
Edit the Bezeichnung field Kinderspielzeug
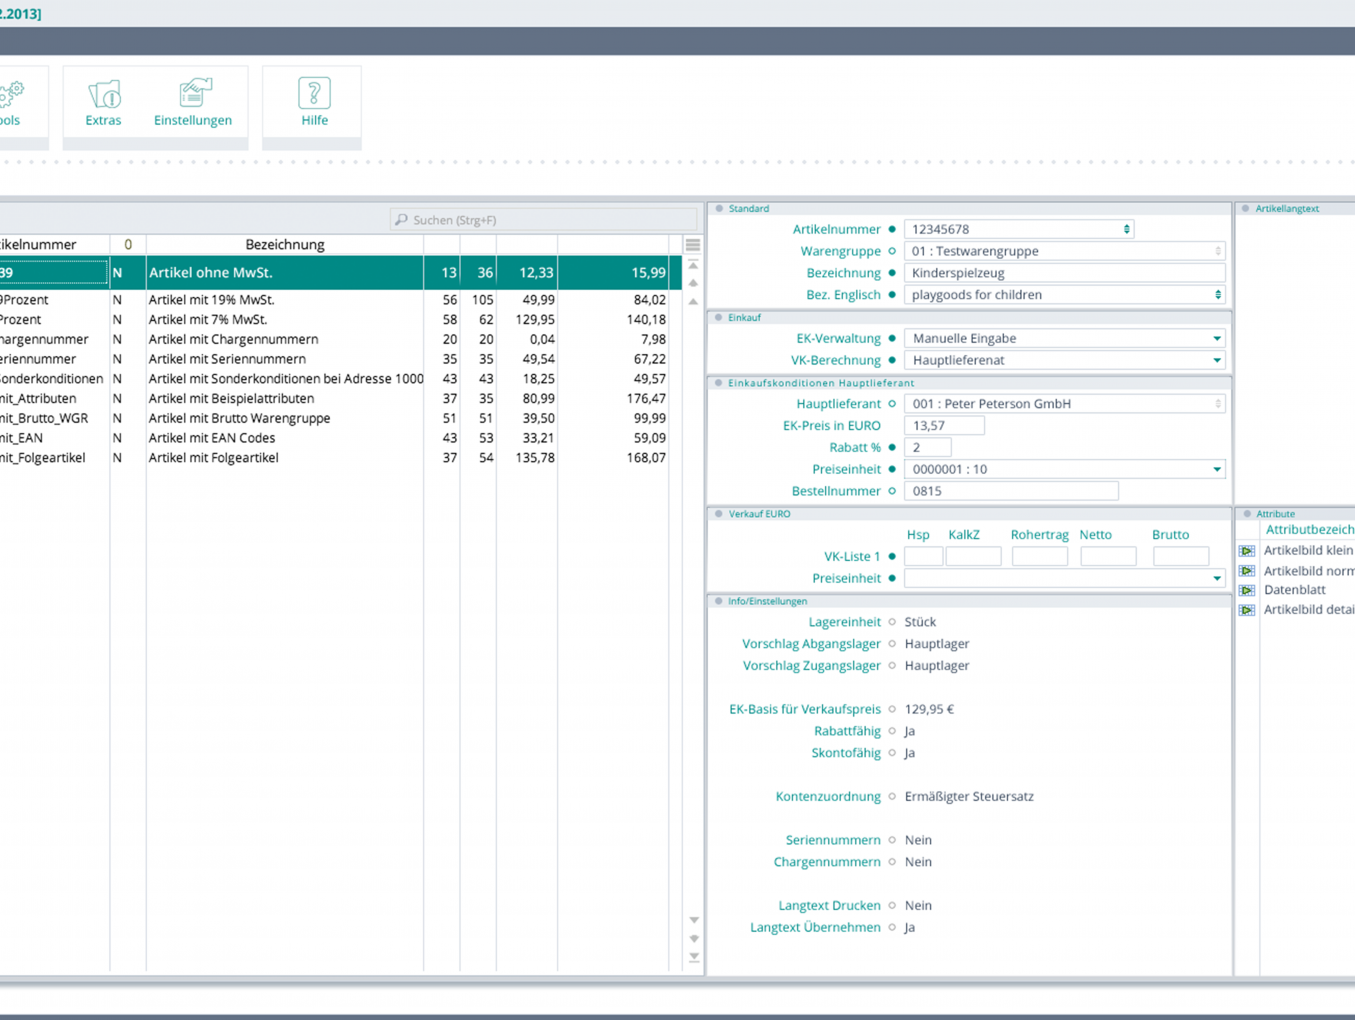coord(1065,273)
